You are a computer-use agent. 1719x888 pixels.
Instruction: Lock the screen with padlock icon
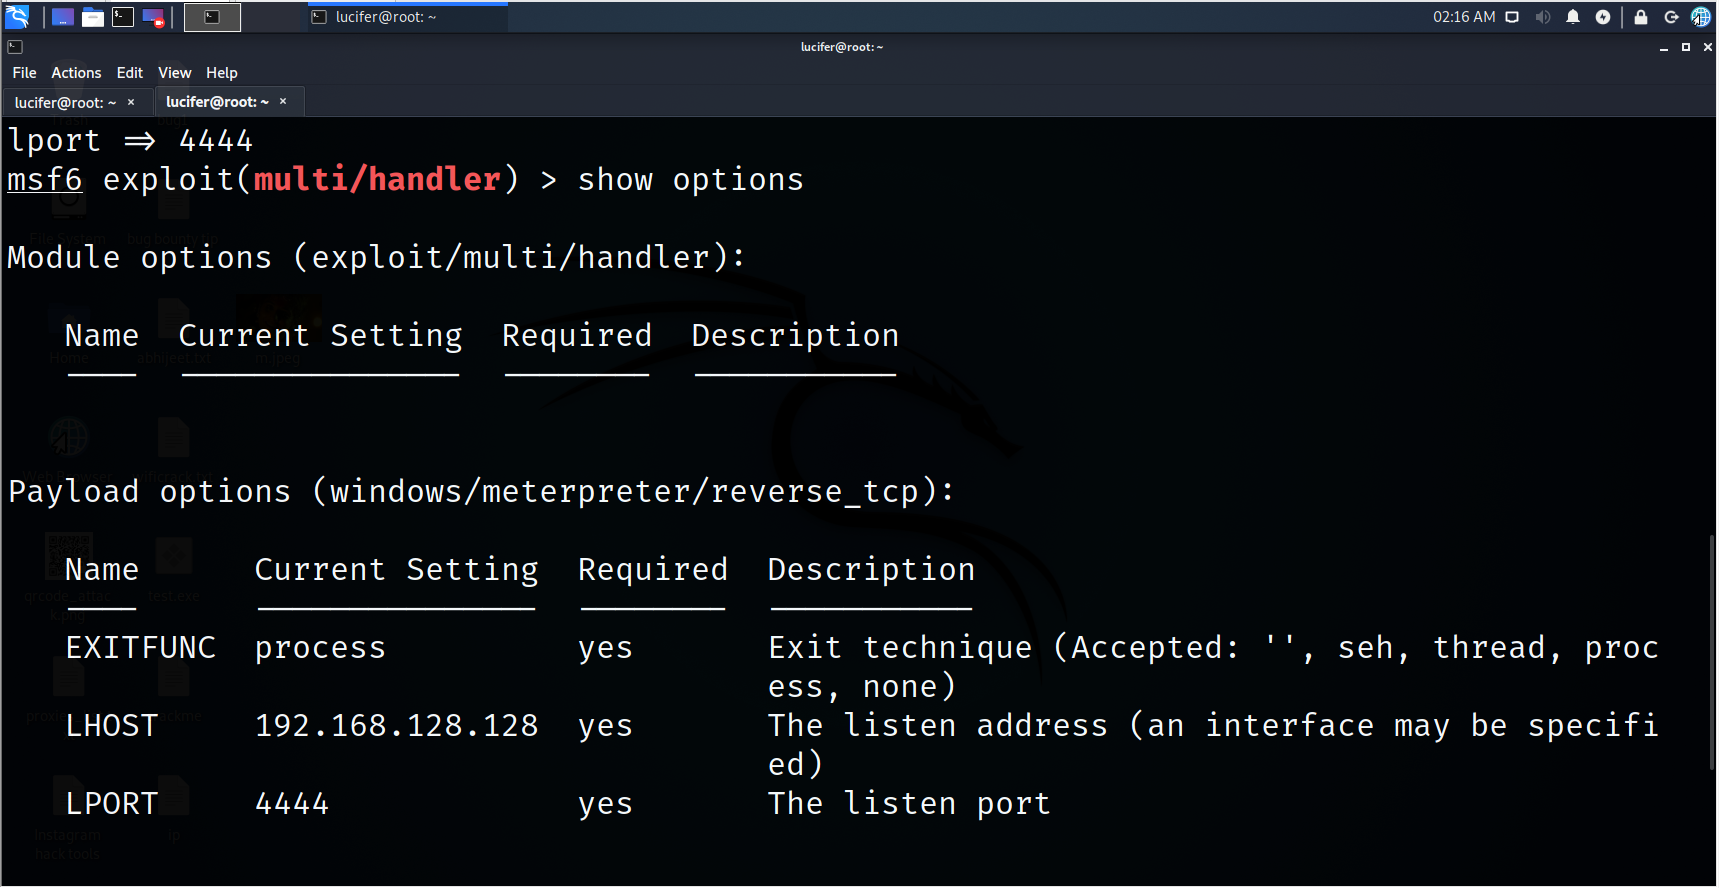(1641, 17)
